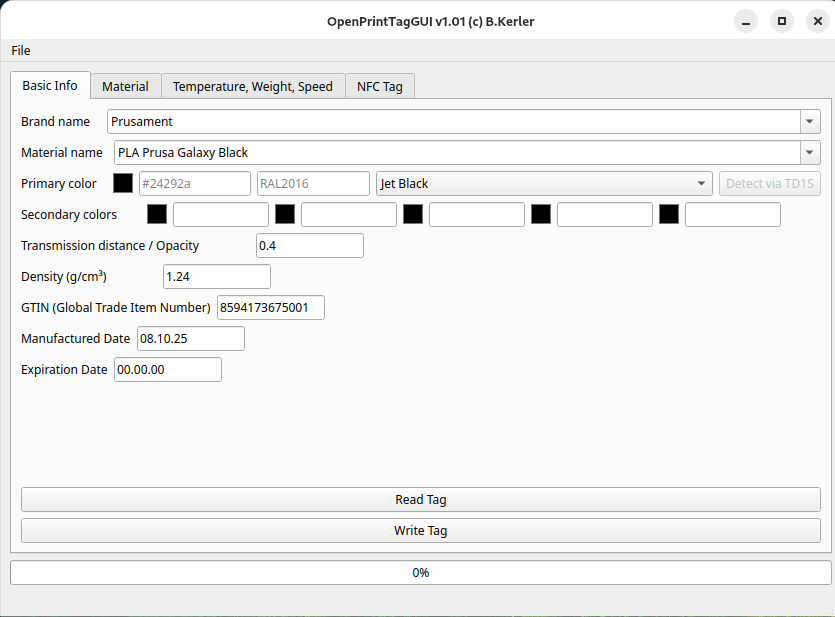Click the Manufactured Date label
Image resolution: width=835 pixels, height=617 pixels.
[76, 339]
